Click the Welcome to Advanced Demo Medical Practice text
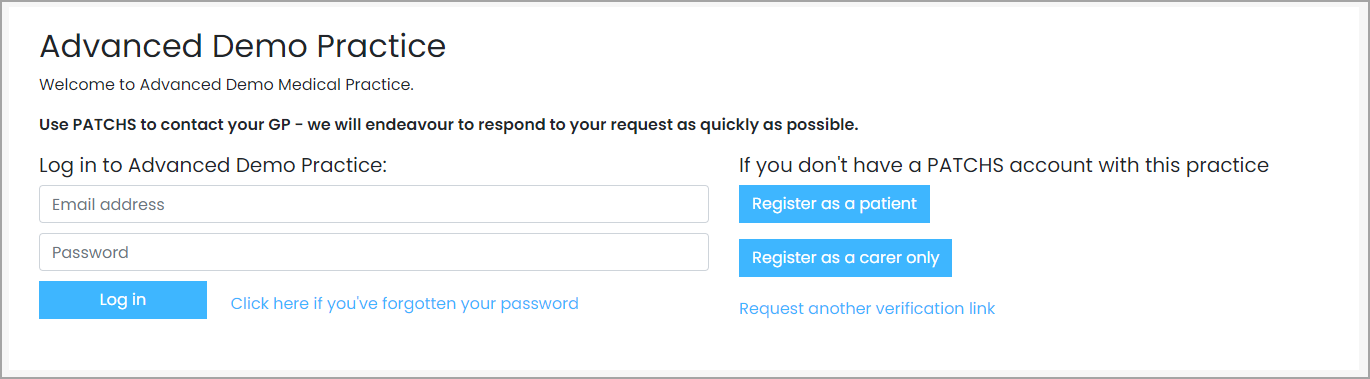 point(226,85)
